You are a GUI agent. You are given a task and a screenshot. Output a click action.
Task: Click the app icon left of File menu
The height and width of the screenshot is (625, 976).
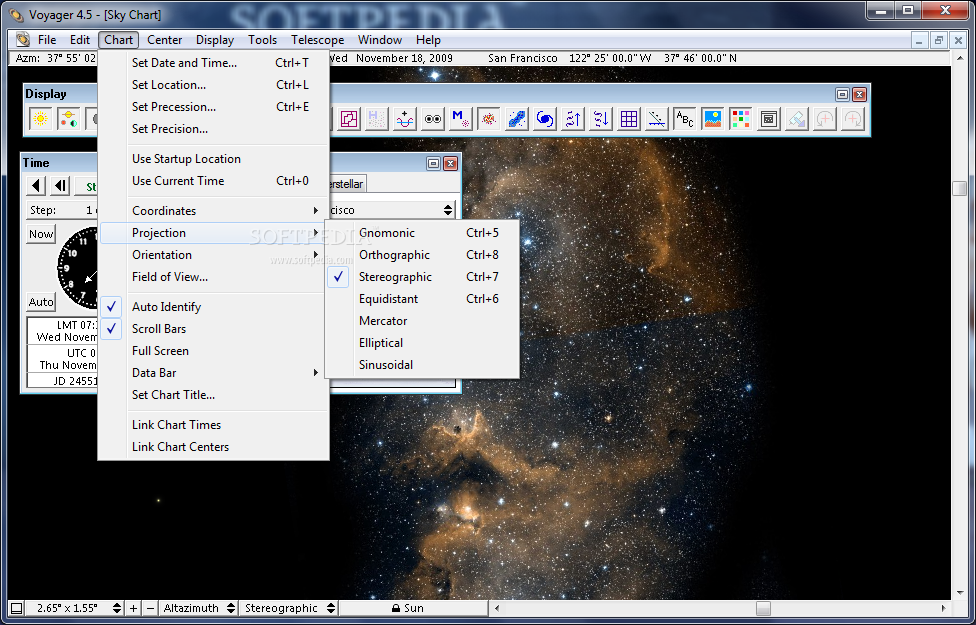[23, 39]
